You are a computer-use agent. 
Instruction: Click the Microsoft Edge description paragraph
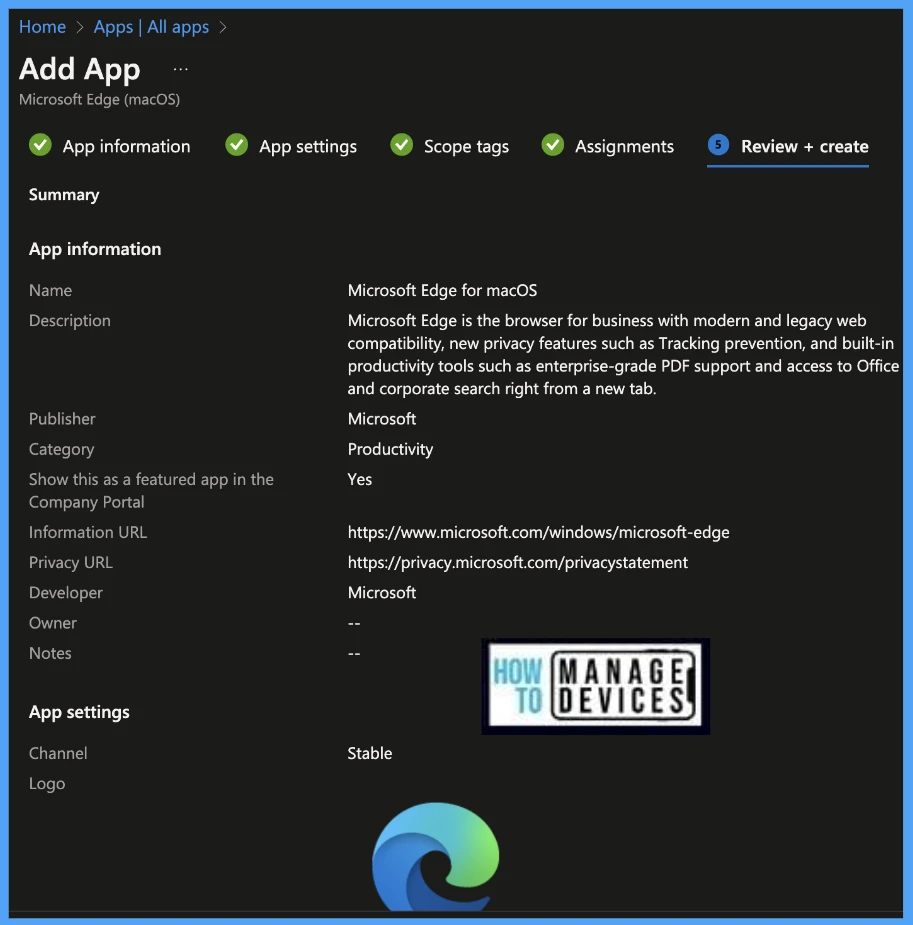[623, 355]
